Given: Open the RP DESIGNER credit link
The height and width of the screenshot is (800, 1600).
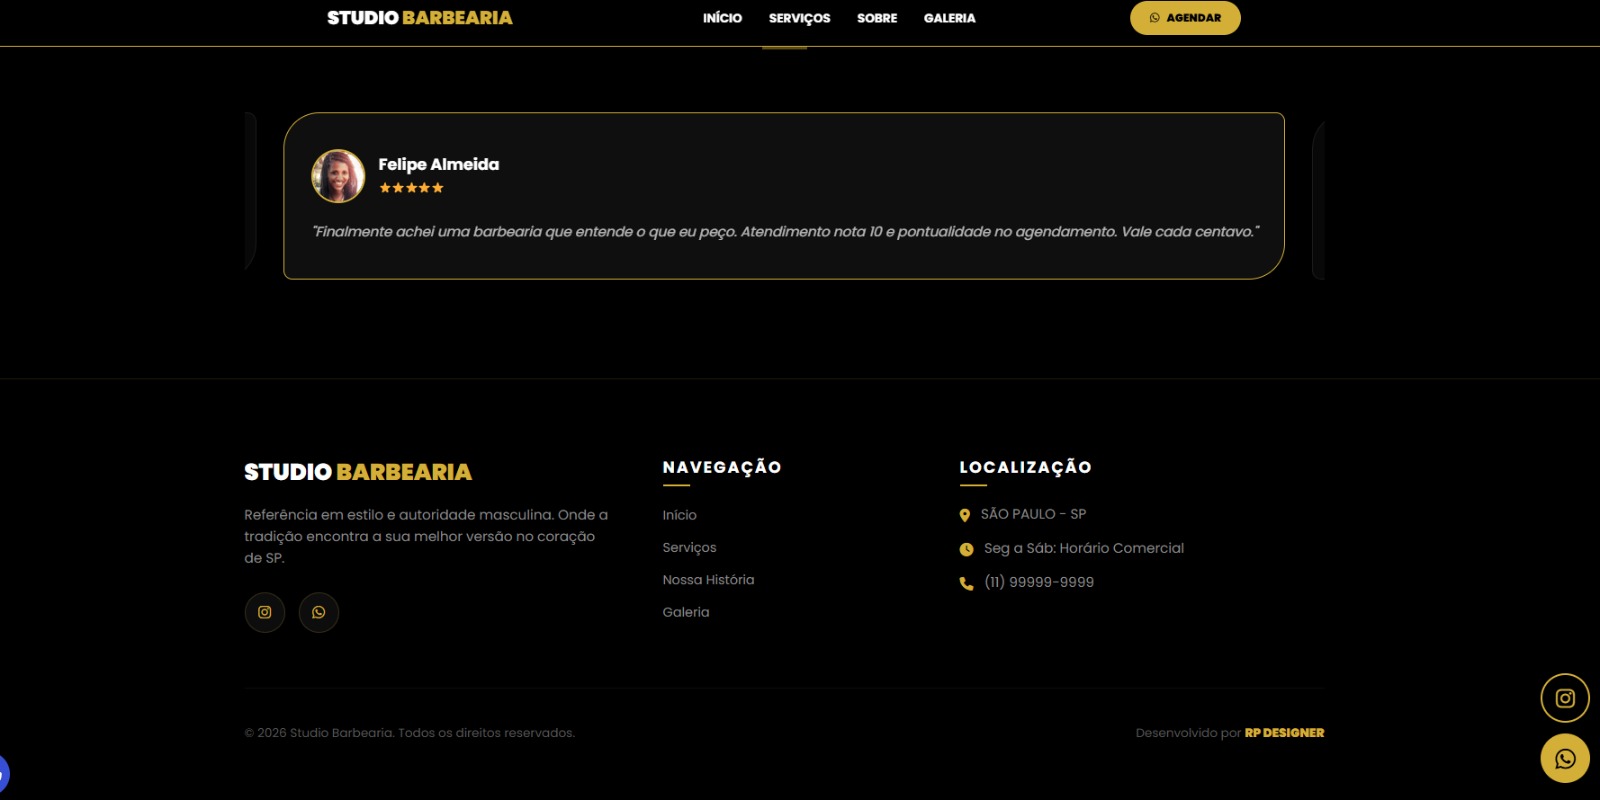Looking at the screenshot, I should coord(1284,733).
